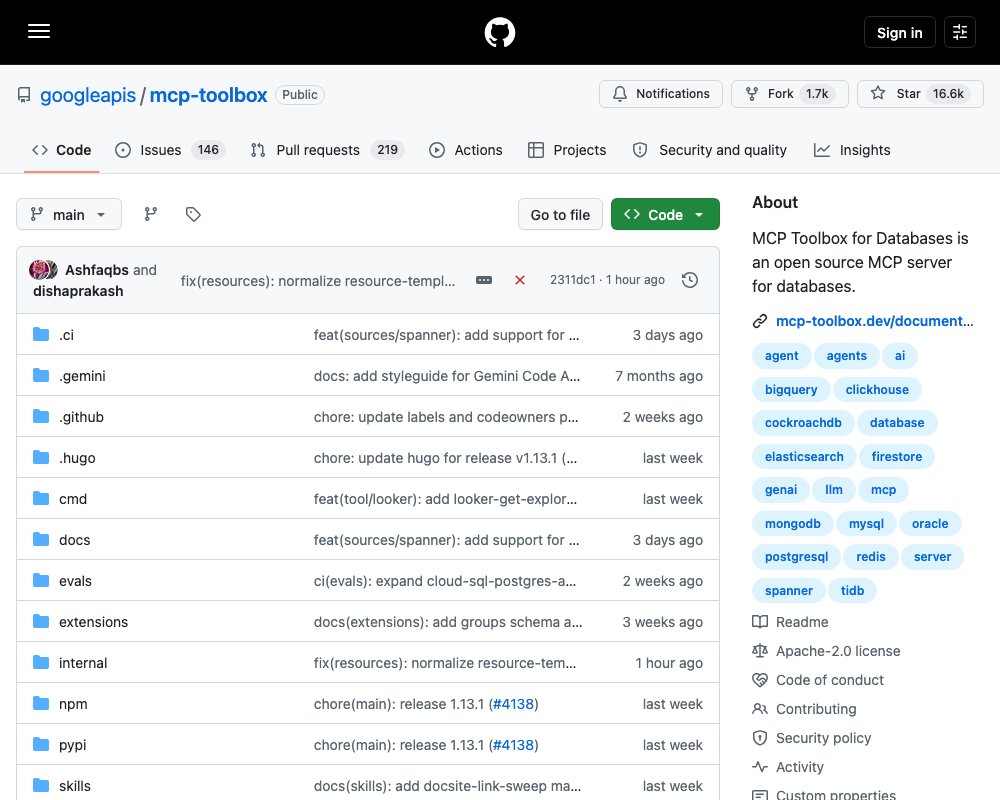
Task: Select the mongodb topic tag
Action: (793, 523)
